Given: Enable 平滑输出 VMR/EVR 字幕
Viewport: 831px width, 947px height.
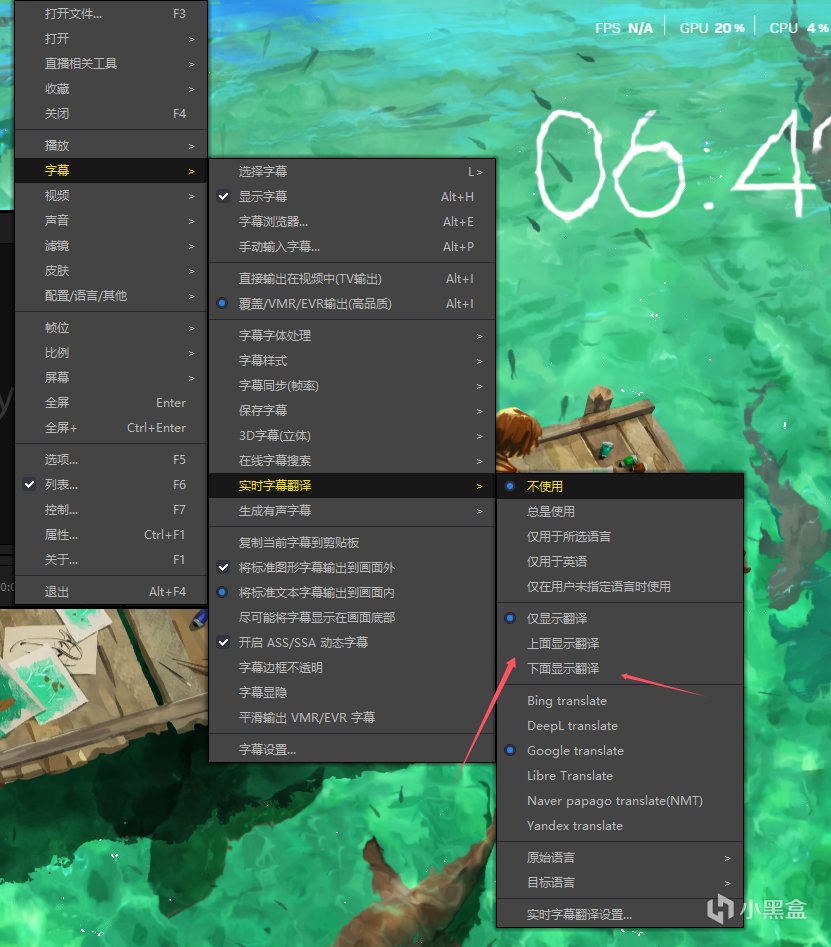Looking at the screenshot, I should [352, 717].
